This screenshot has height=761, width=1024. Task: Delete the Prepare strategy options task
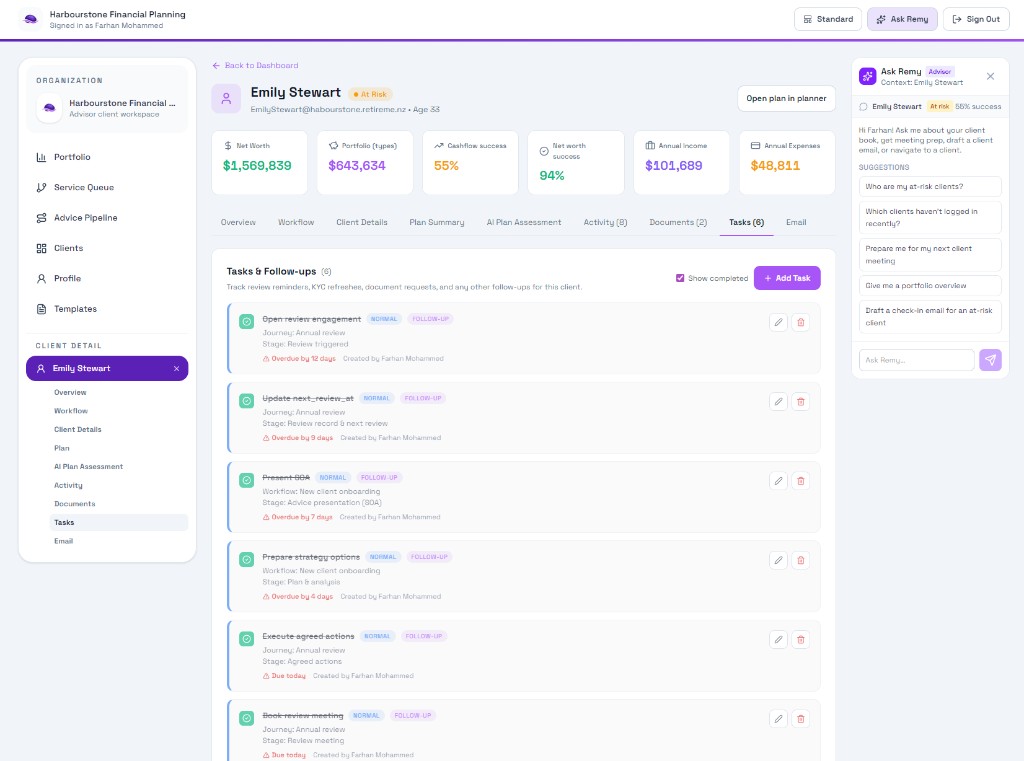(801, 560)
